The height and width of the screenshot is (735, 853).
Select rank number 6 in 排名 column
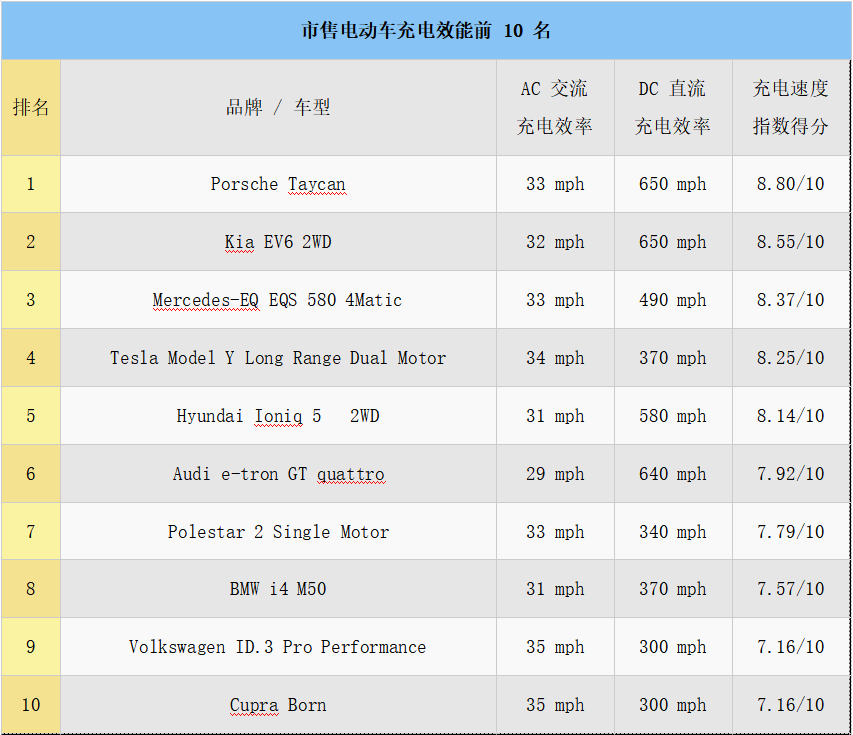point(31,474)
